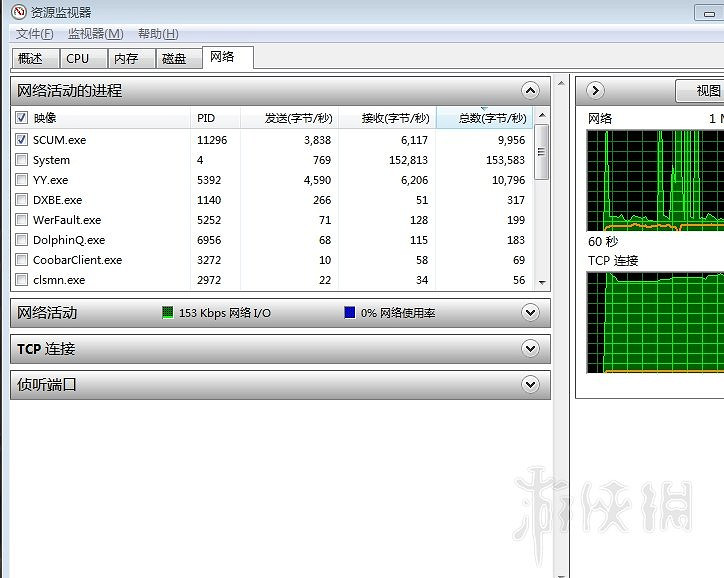Switch to the 内存 tab
Viewport: 724px width, 578px height.
(x=126, y=59)
